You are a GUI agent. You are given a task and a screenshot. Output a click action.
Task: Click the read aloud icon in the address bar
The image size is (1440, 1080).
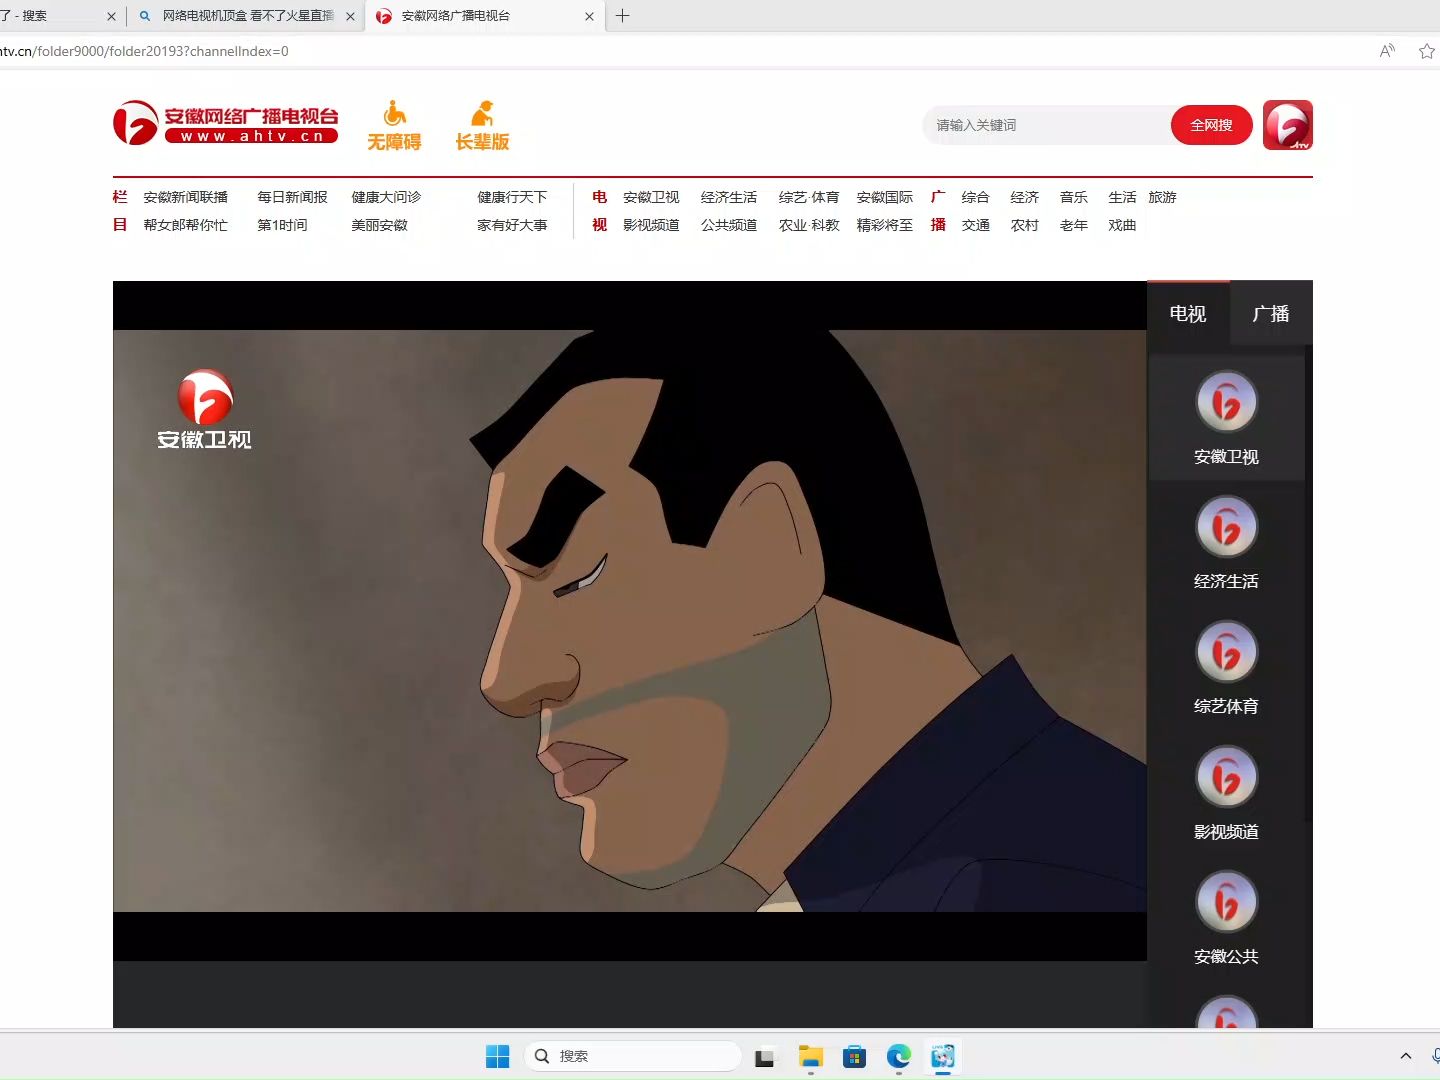1387,51
